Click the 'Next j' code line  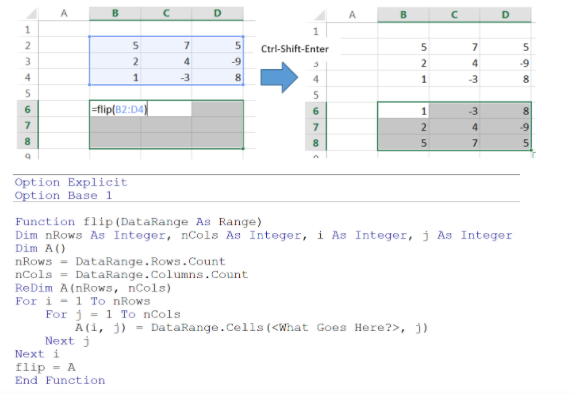[67, 341]
